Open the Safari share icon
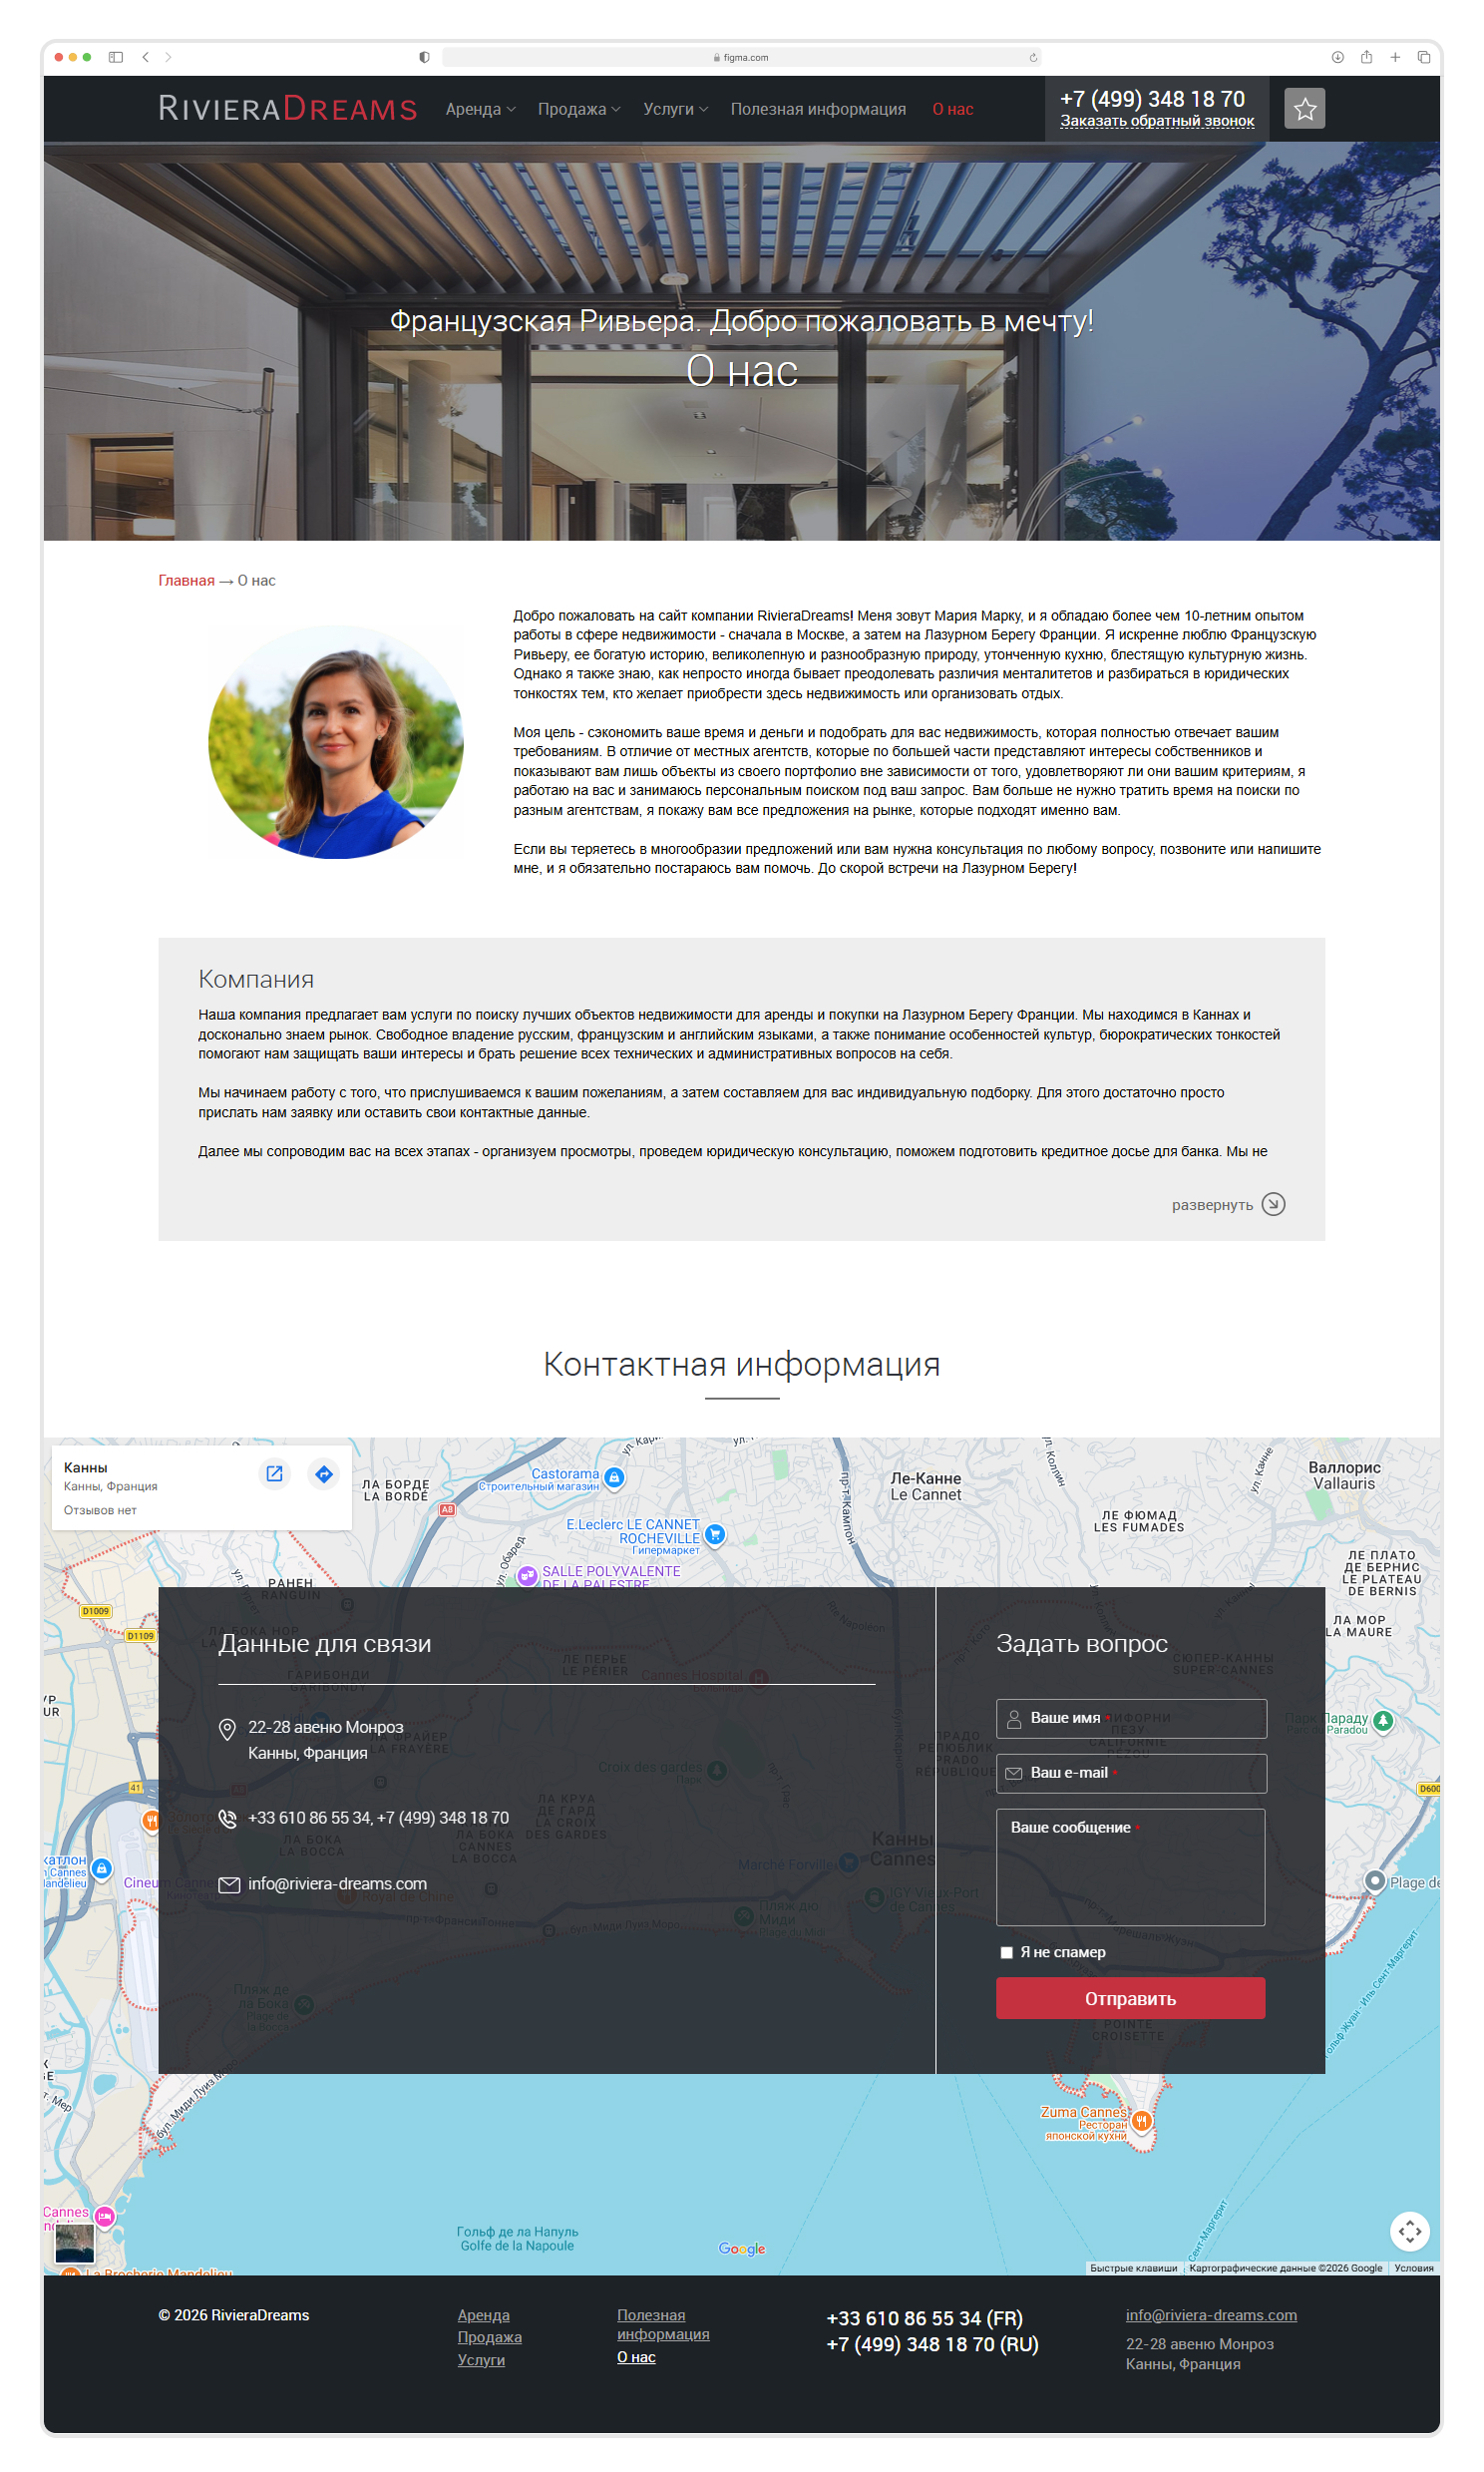Screen dimensions: 1484x2472 click(1366, 57)
